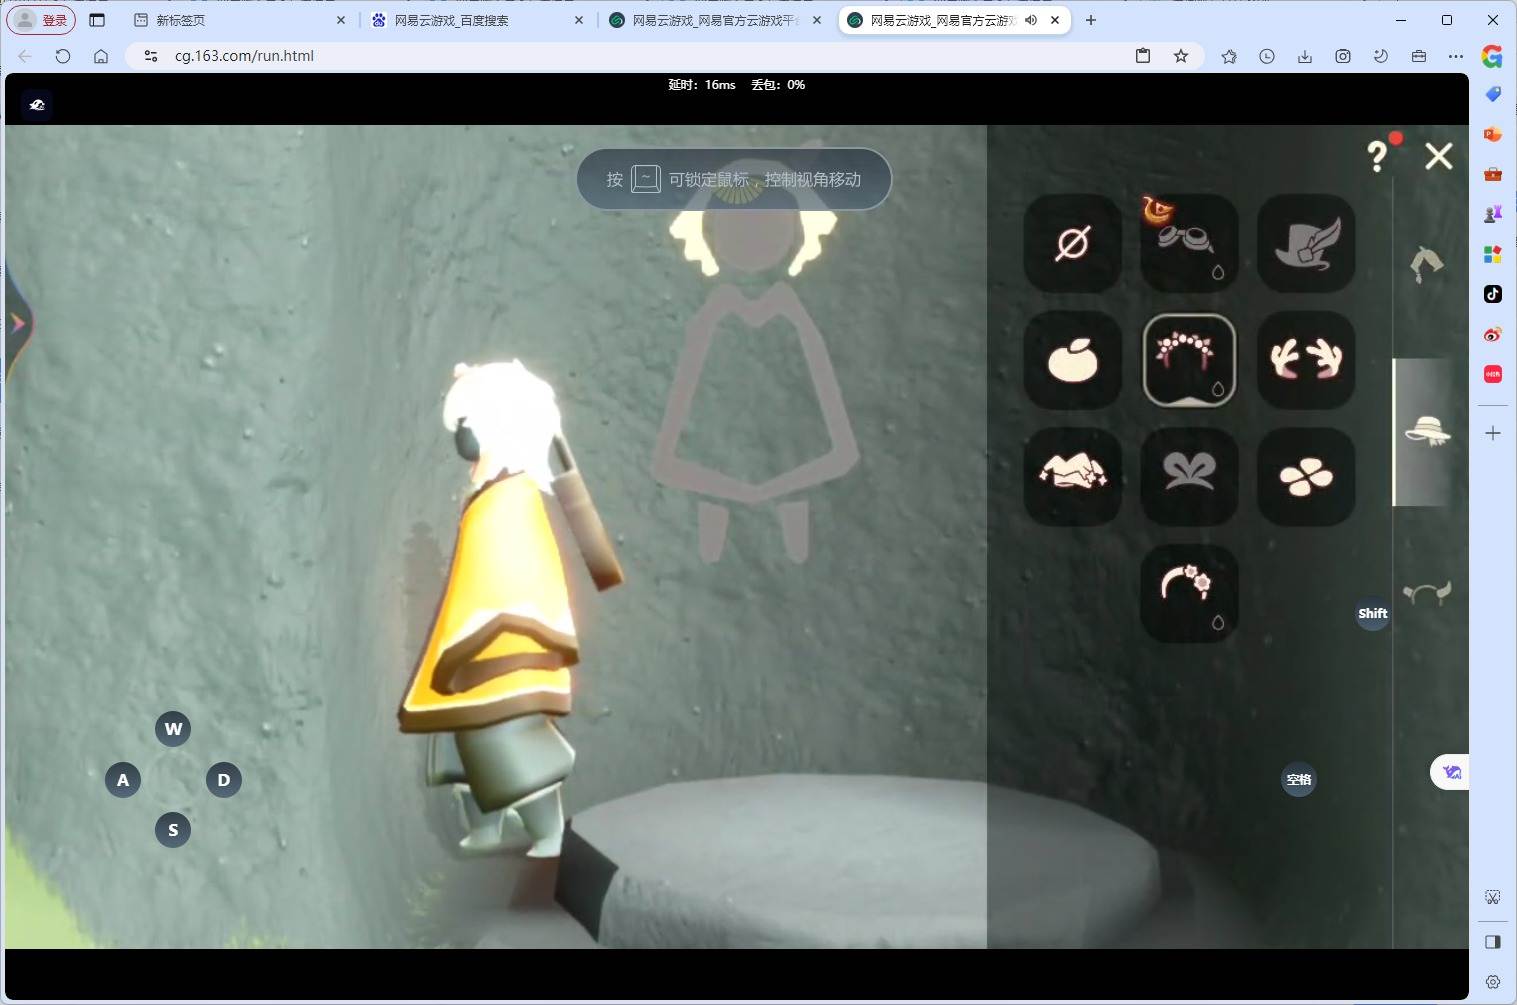Click the 登录 login button

click(42, 20)
